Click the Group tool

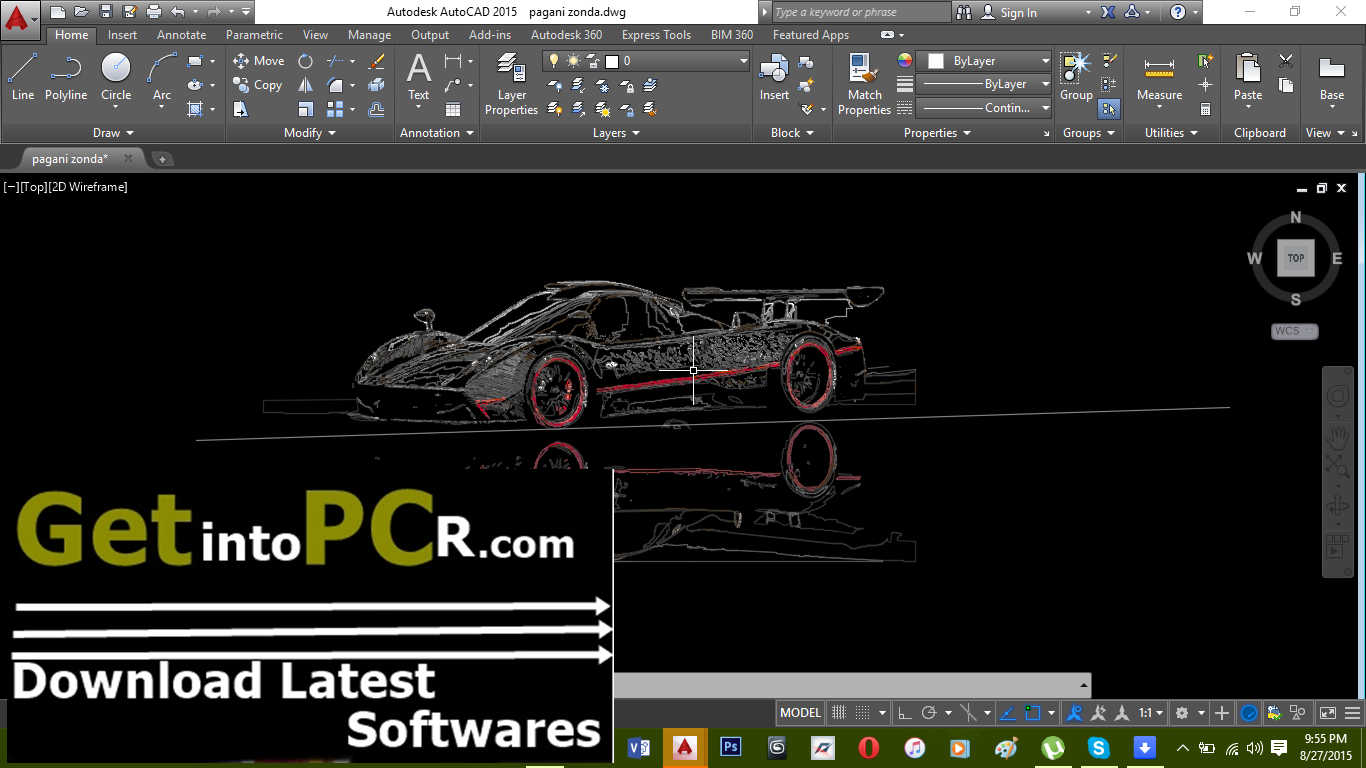point(1076,78)
